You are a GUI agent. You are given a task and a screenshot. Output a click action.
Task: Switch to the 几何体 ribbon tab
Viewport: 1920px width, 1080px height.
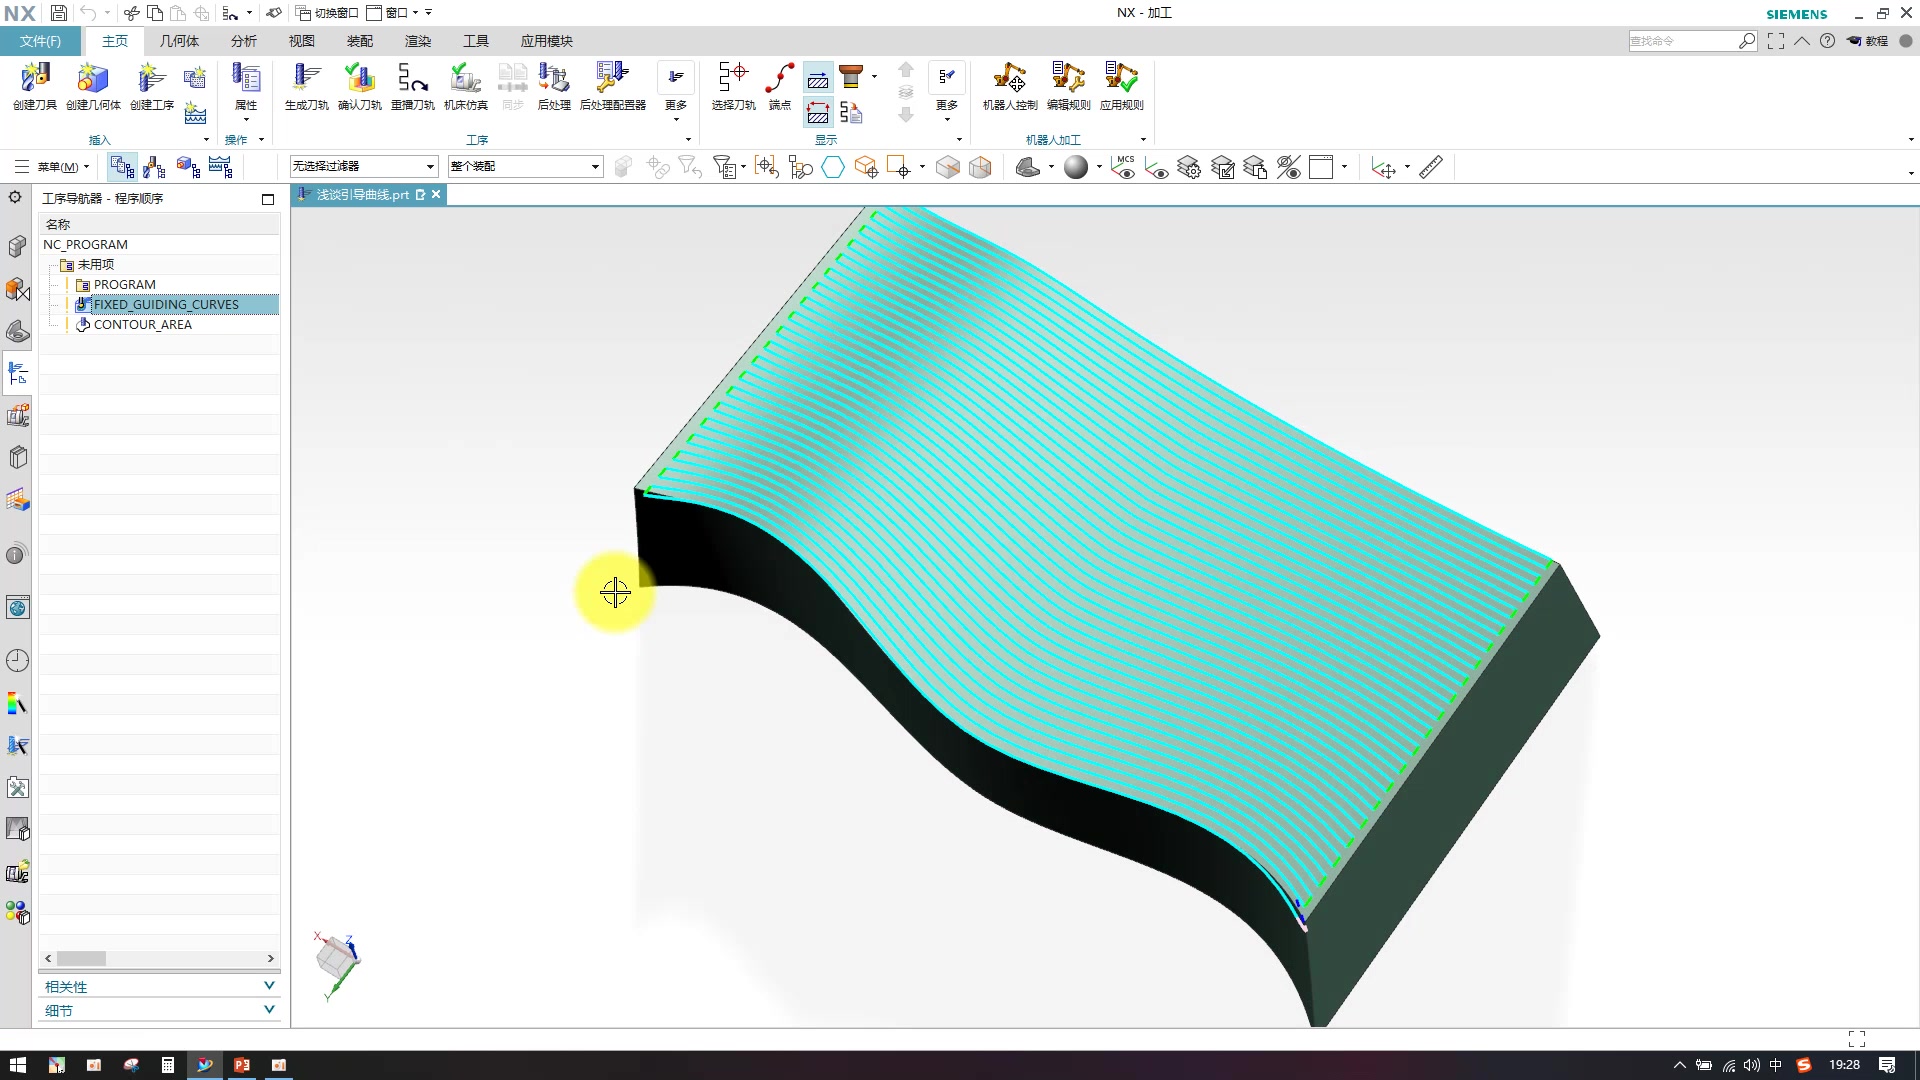[179, 41]
